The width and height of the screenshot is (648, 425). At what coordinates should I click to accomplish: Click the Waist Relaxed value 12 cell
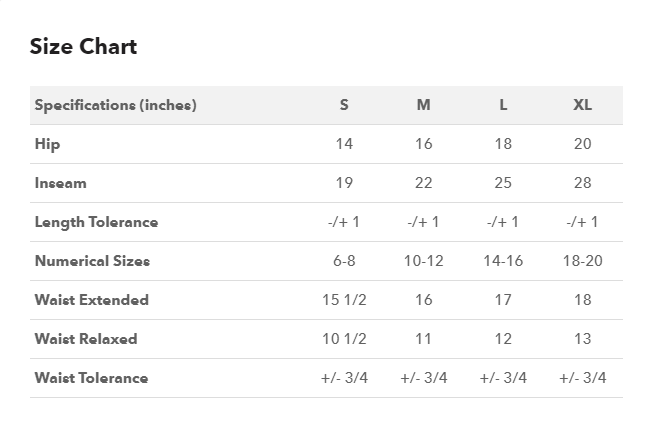pyautogui.click(x=503, y=339)
